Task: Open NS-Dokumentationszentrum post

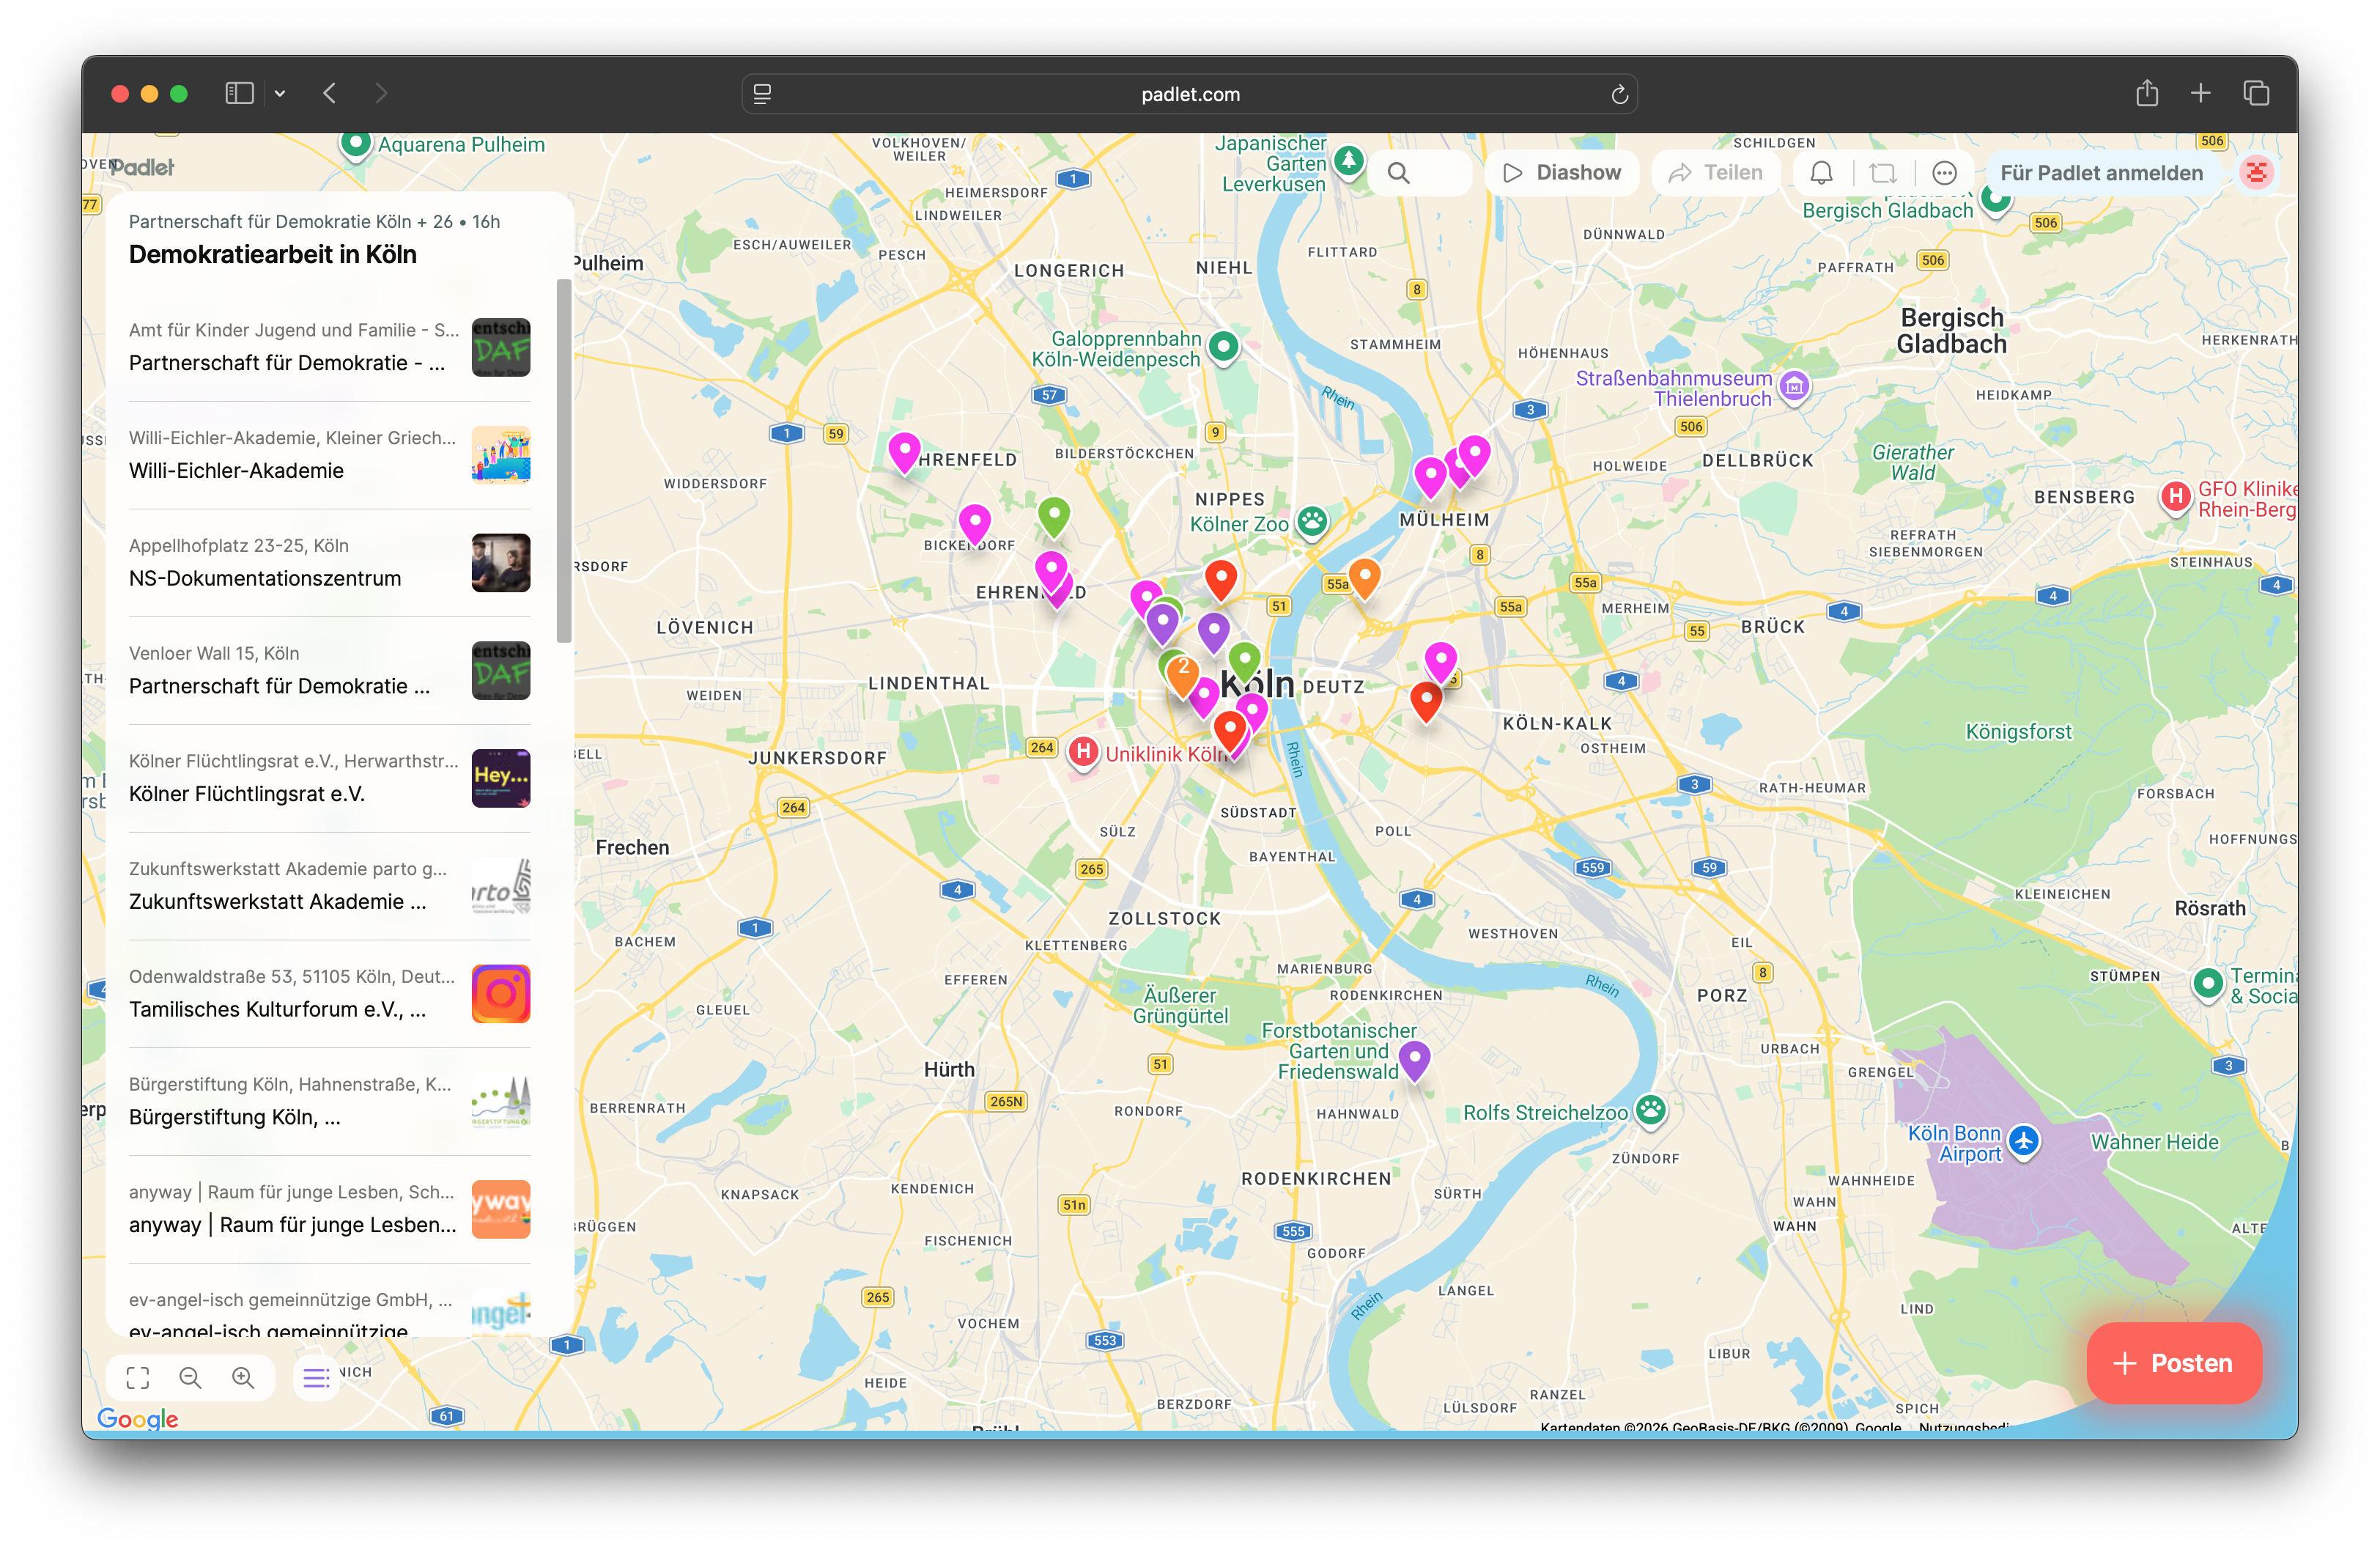Action: pos(329,563)
